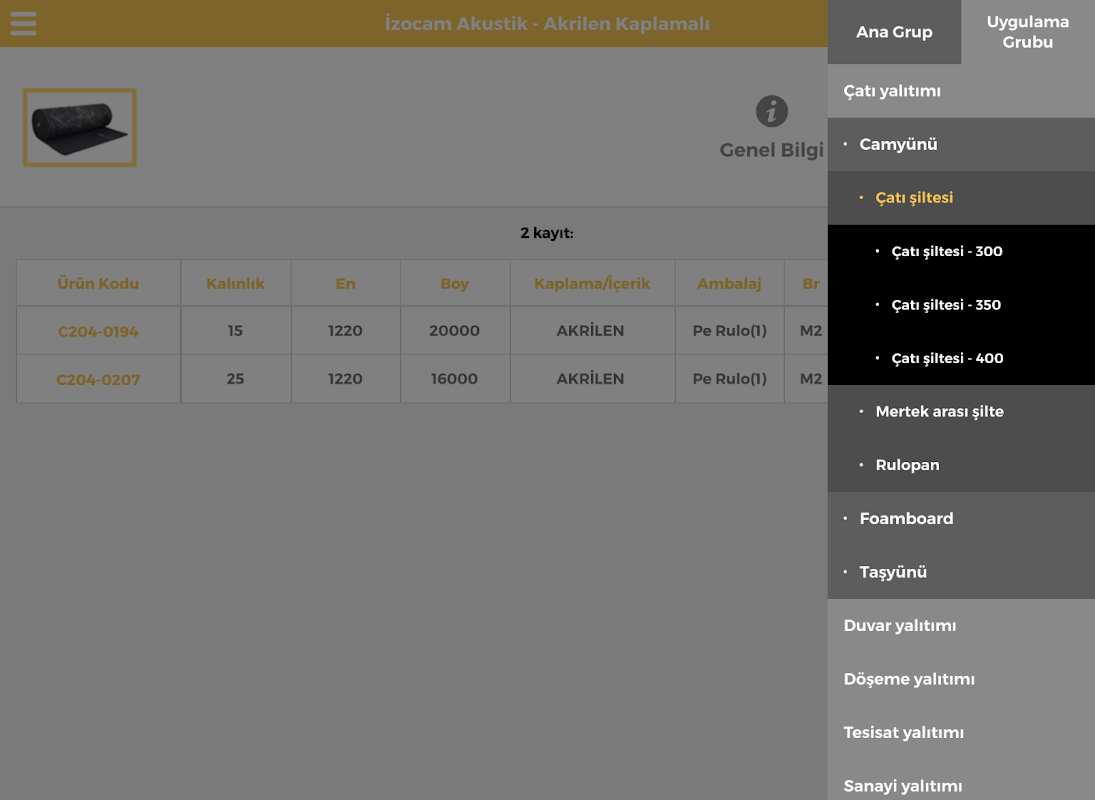Screen dimensions: 1095x800
Task: Expand the Duvar yalıtımı group
Action: tap(961, 625)
